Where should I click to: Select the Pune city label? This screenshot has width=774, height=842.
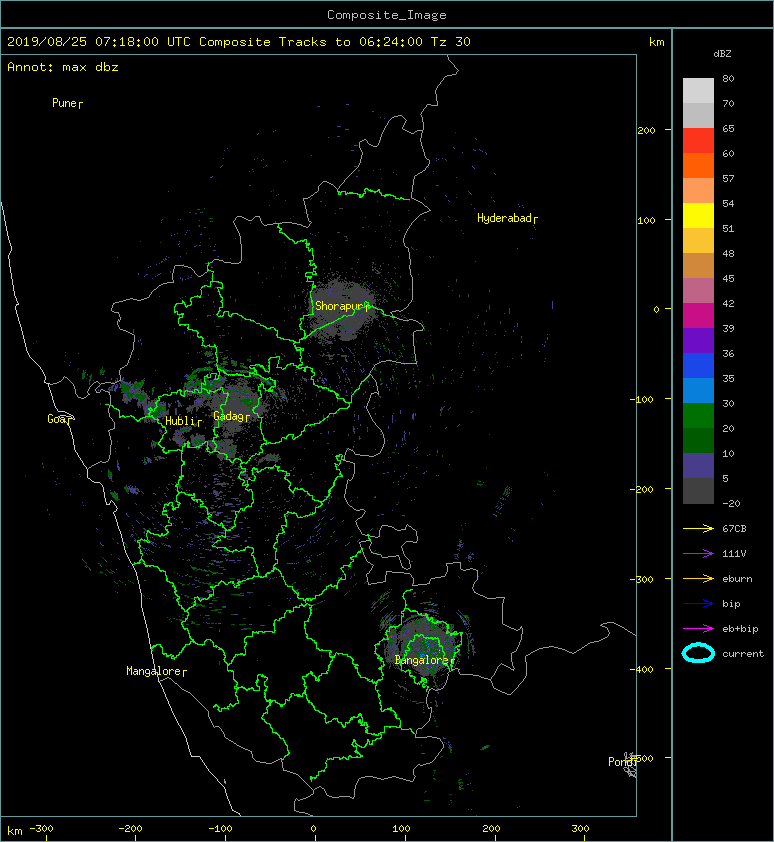tap(64, 103)
